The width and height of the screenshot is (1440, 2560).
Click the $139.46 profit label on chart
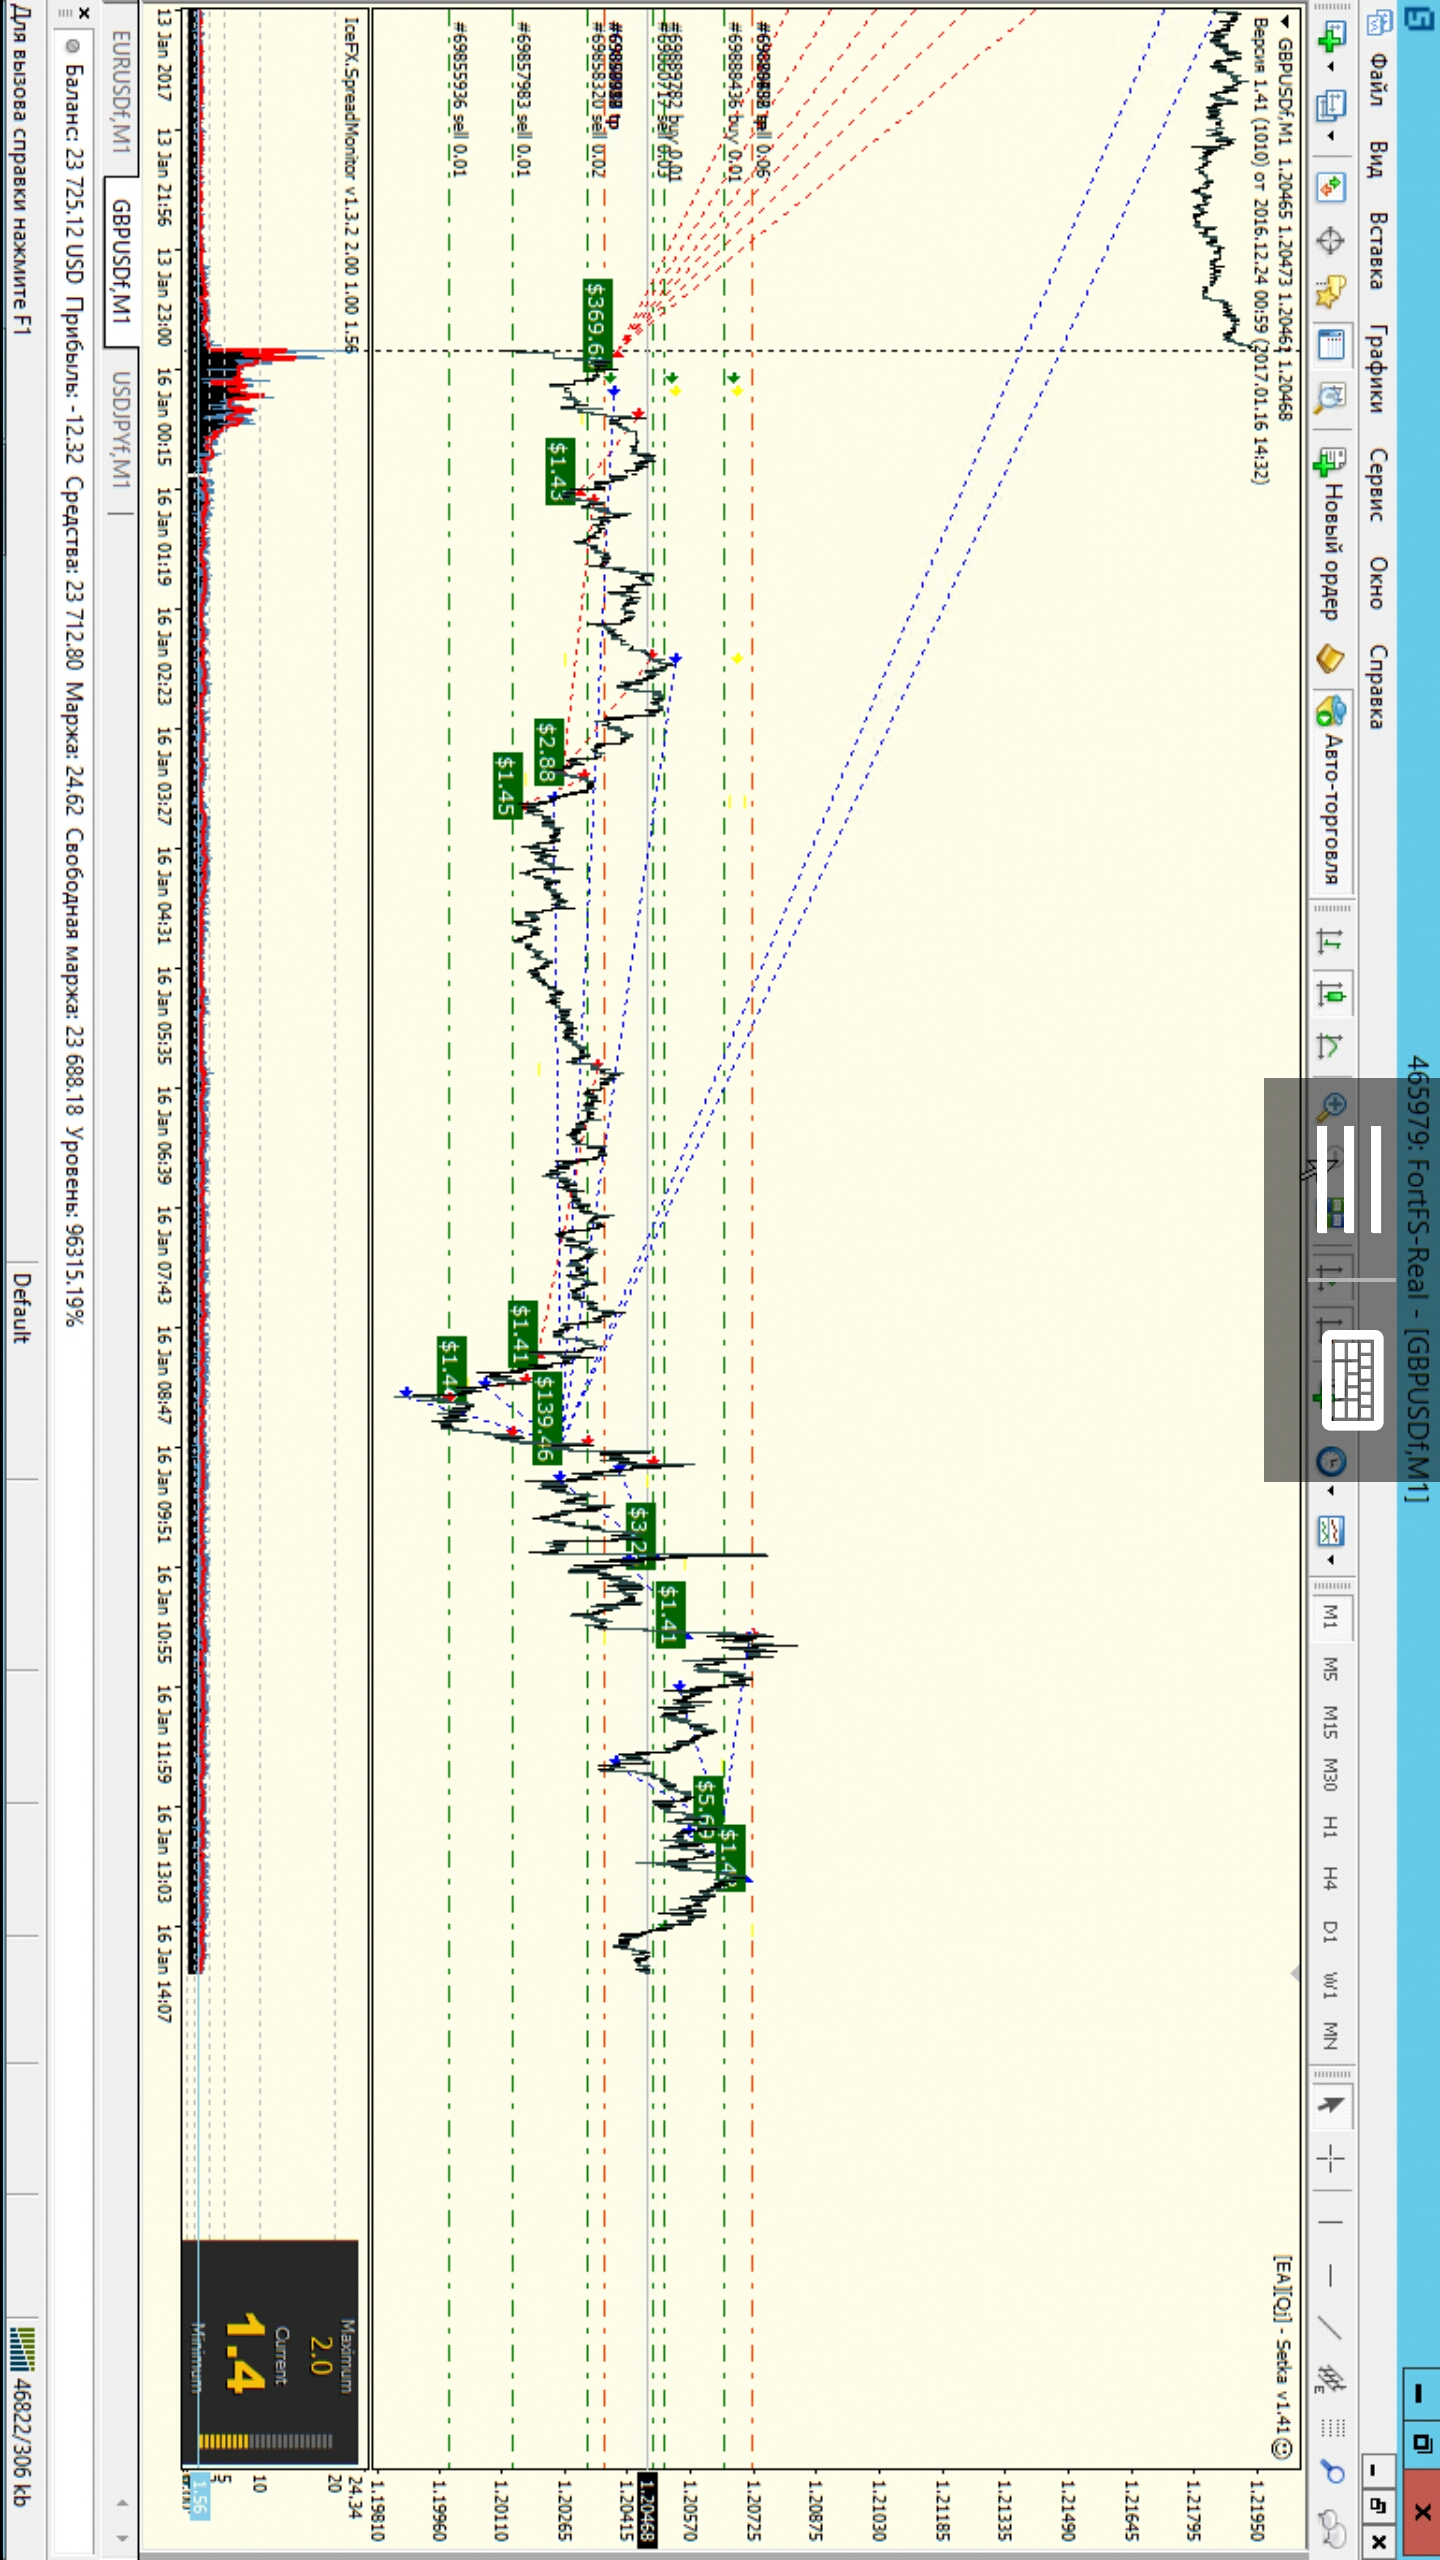click(x=546, y=1418)
